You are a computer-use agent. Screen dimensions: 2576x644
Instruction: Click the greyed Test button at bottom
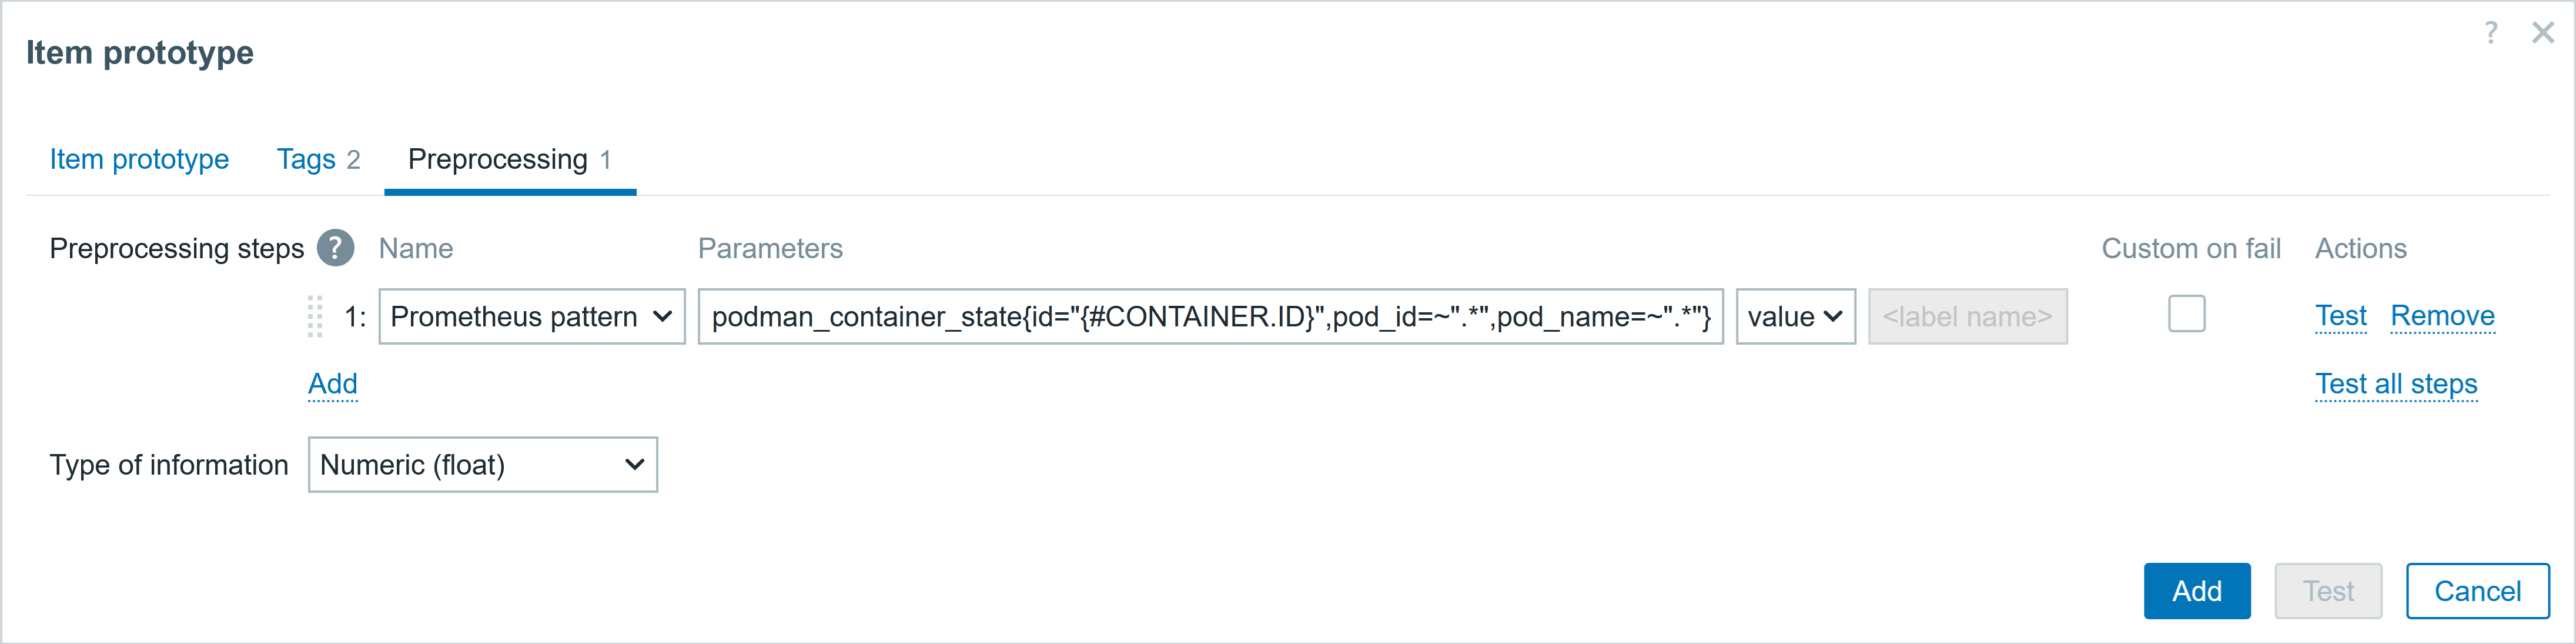pos(2328,591)
